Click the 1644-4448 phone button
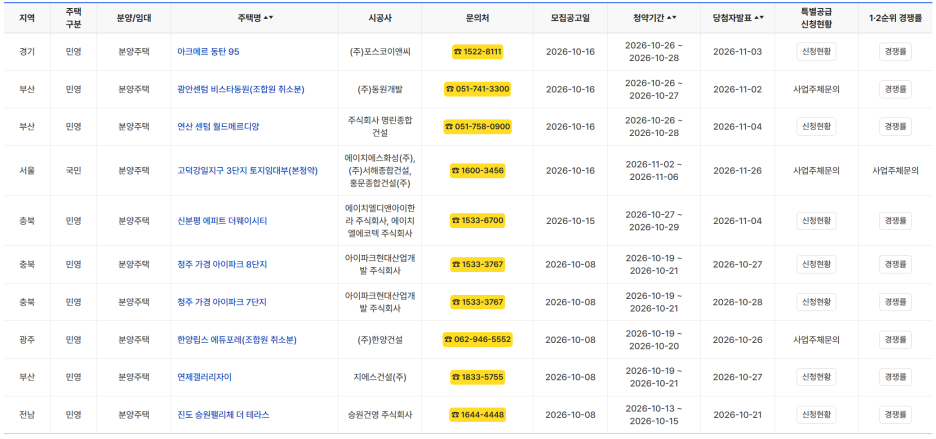 tap(478, 415)
